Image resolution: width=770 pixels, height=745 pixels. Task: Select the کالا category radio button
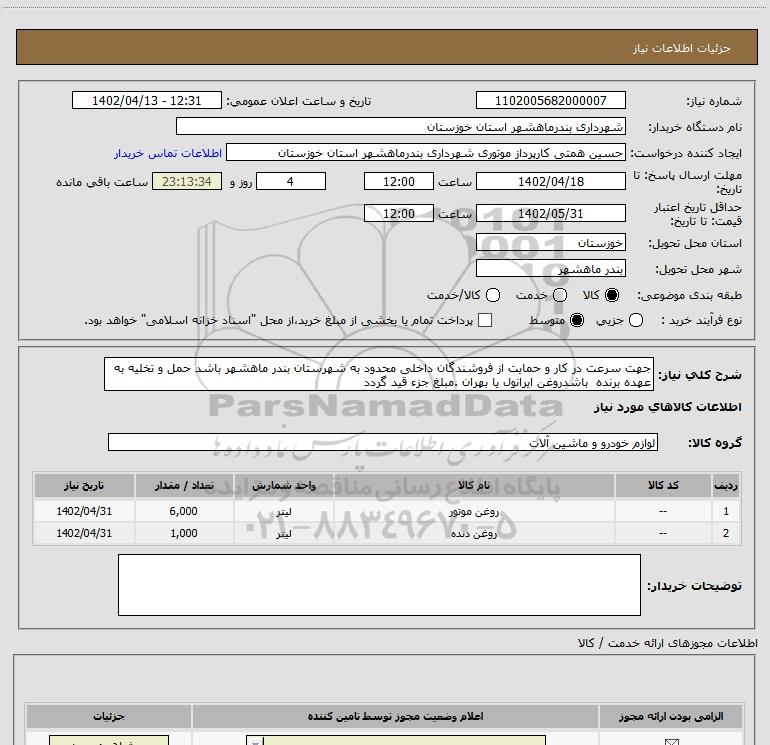point(612,295)
